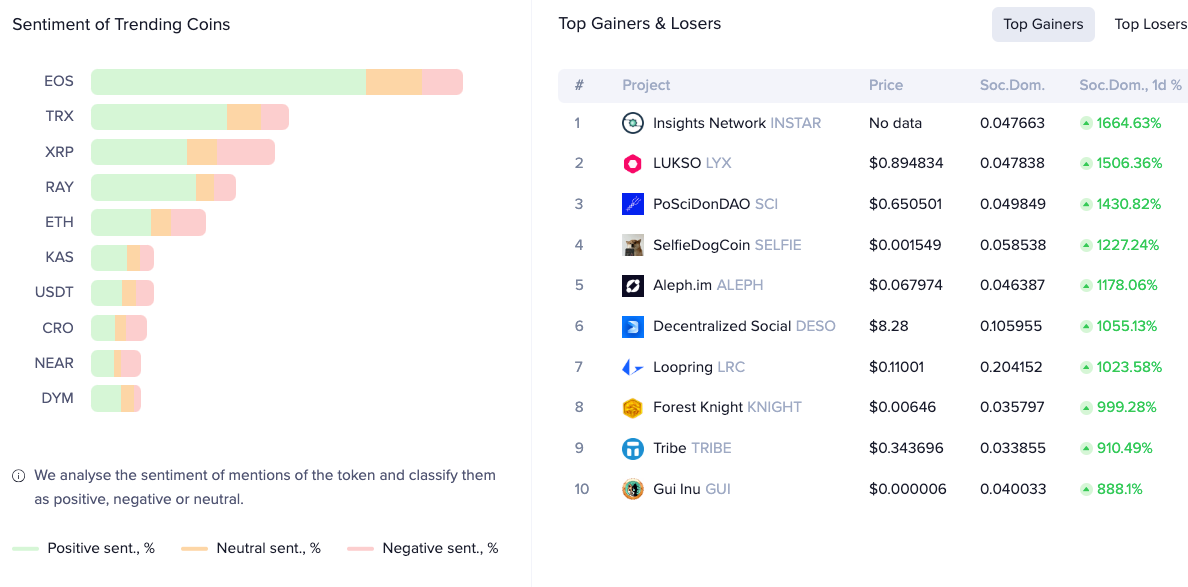Image resolution: width=1188 pixels, height=587 pixels.
Task: Click the 999.28% change value
Action: pos(1127,407)
